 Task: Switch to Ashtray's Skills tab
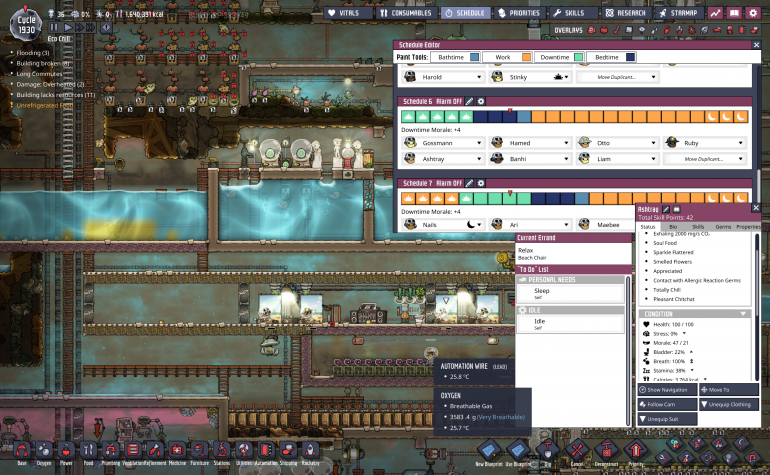pos(698,226)
